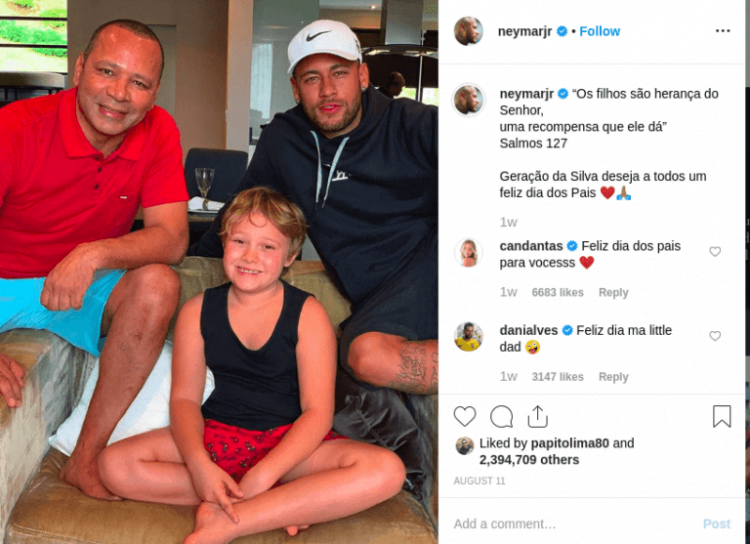Image resolution: width=750 pixels, height=544 pixels.
Task: View the 3147 likes on danialves's comment
Action: [x=557, y=377]
